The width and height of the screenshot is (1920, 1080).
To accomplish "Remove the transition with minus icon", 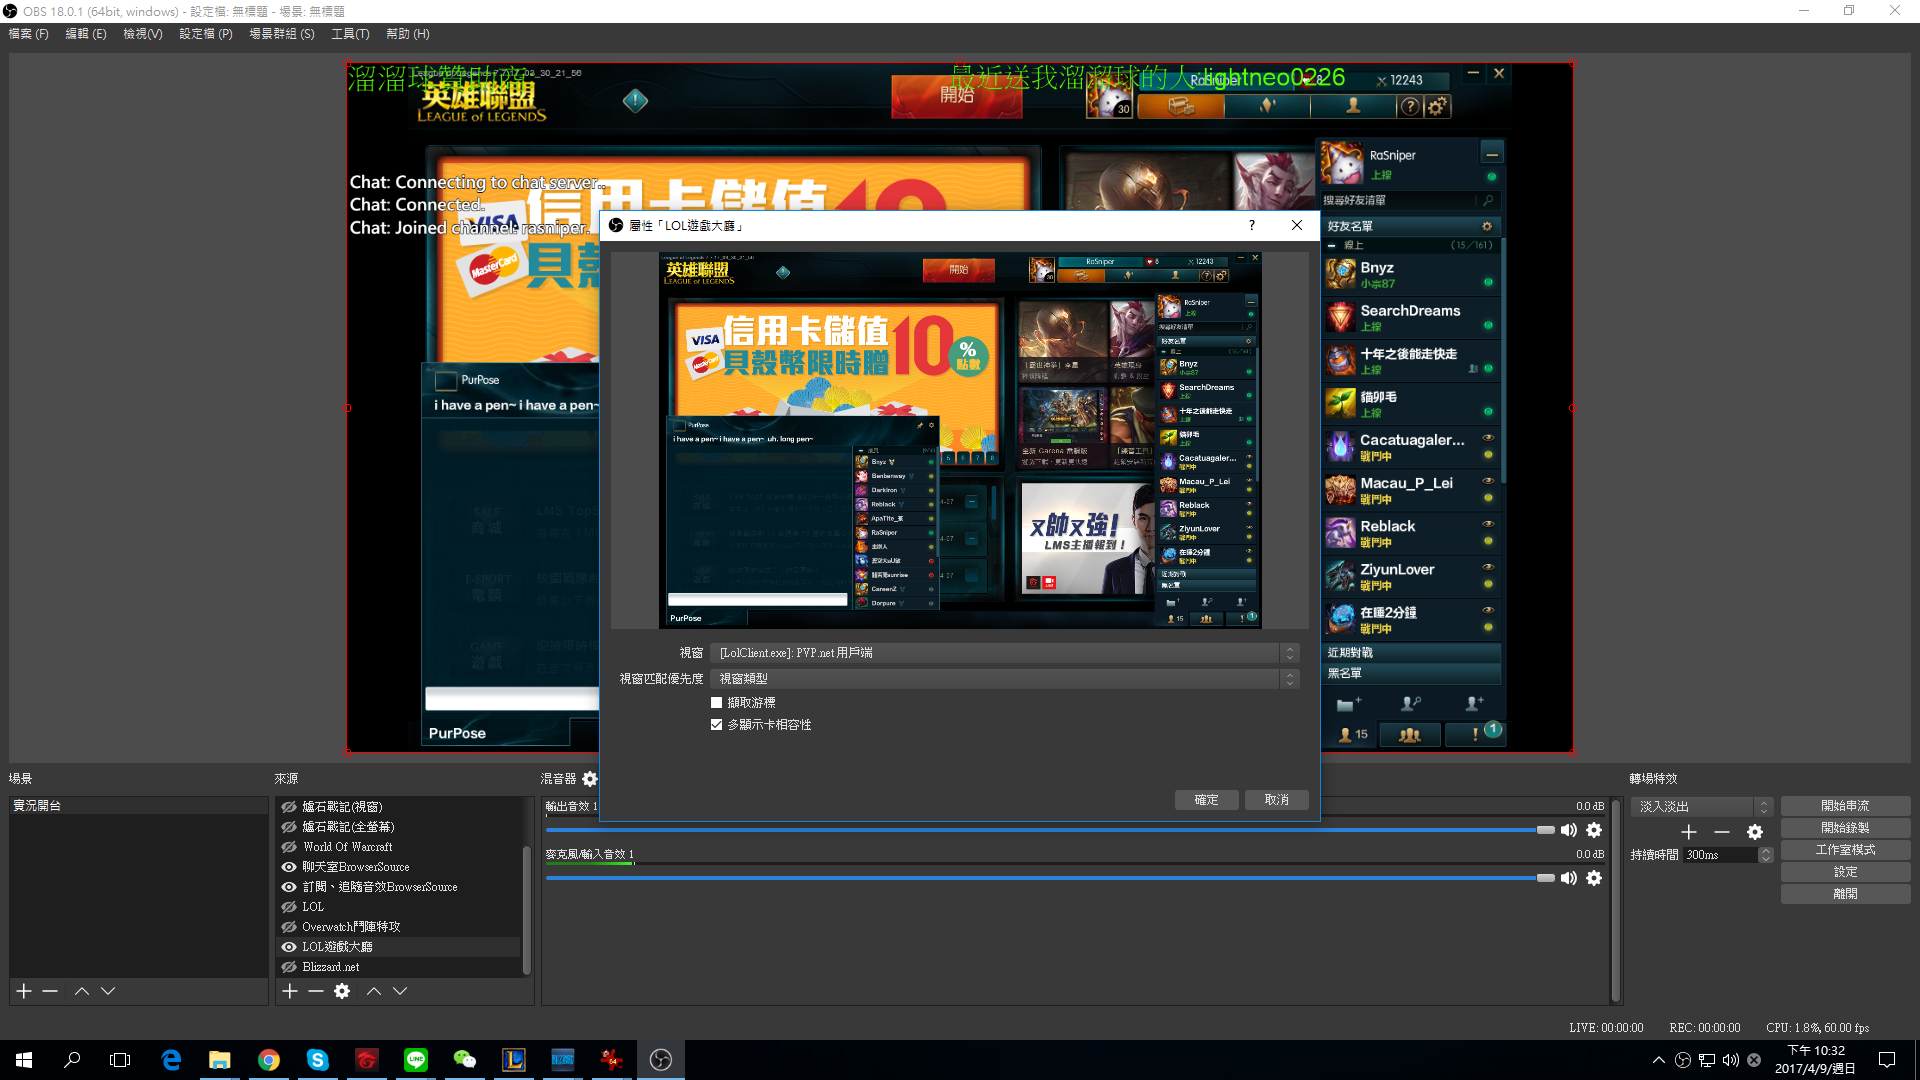I will coord(1722,832).
